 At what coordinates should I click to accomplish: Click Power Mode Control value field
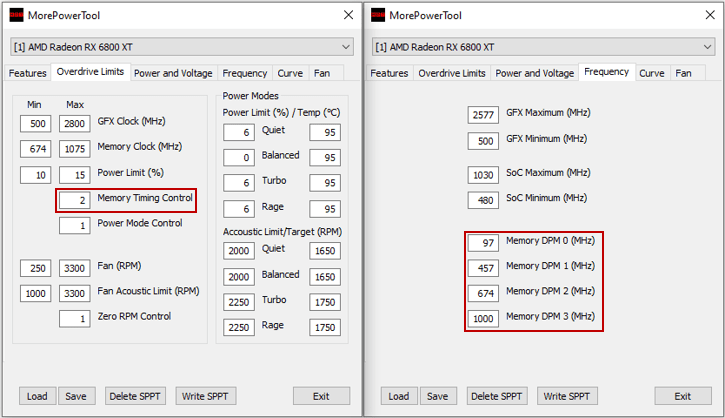[74, 226]
